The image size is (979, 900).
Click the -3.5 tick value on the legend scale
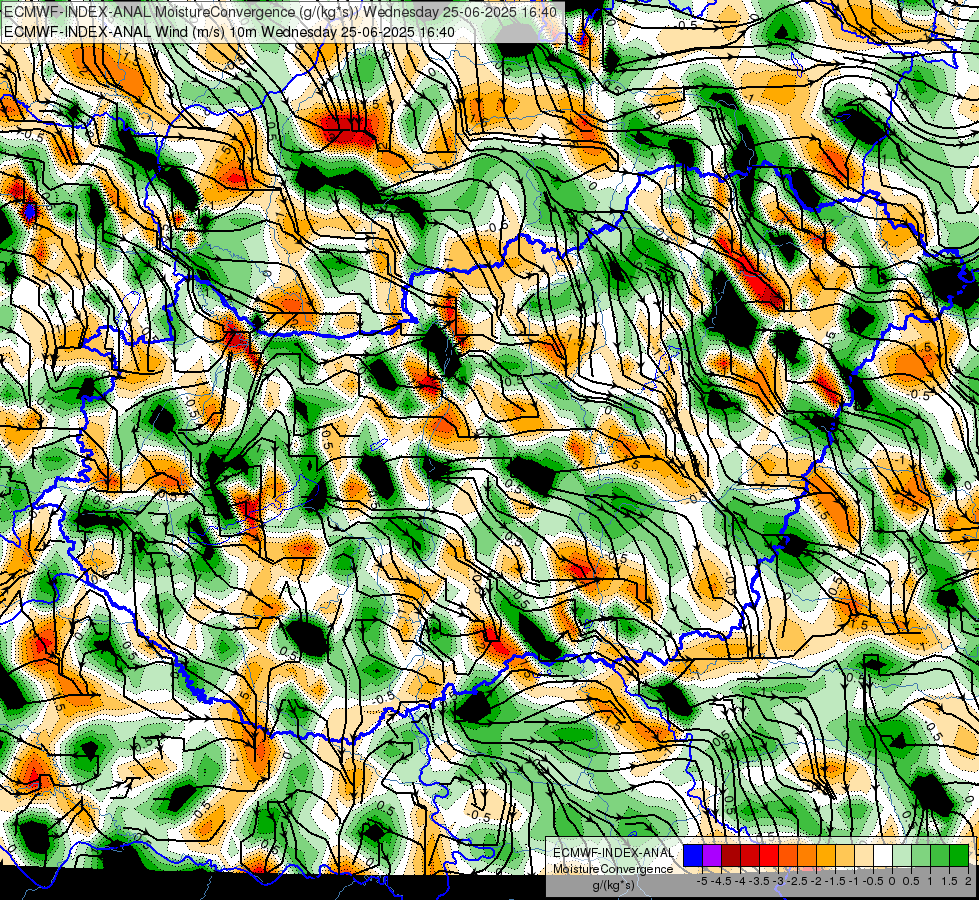click(759, 881)
